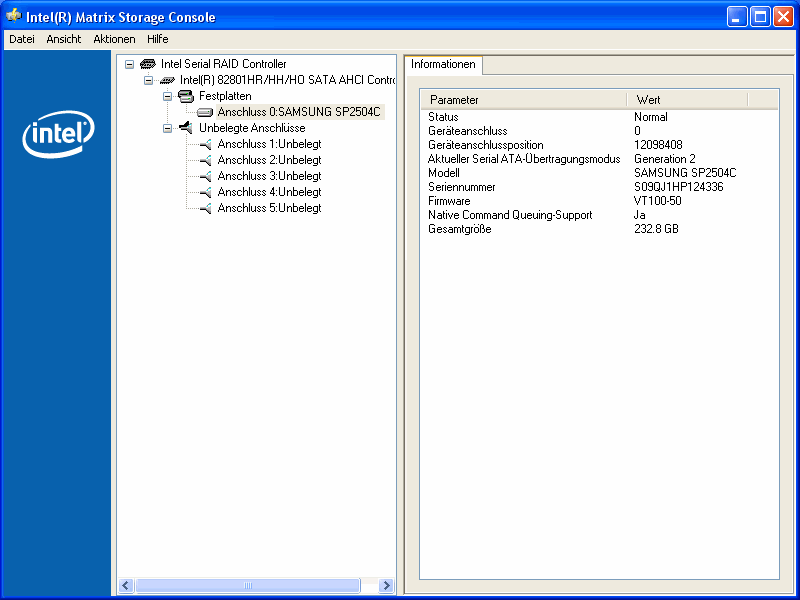
Task: Select the Festplatten tree item
Action: [x=225, y=96]
